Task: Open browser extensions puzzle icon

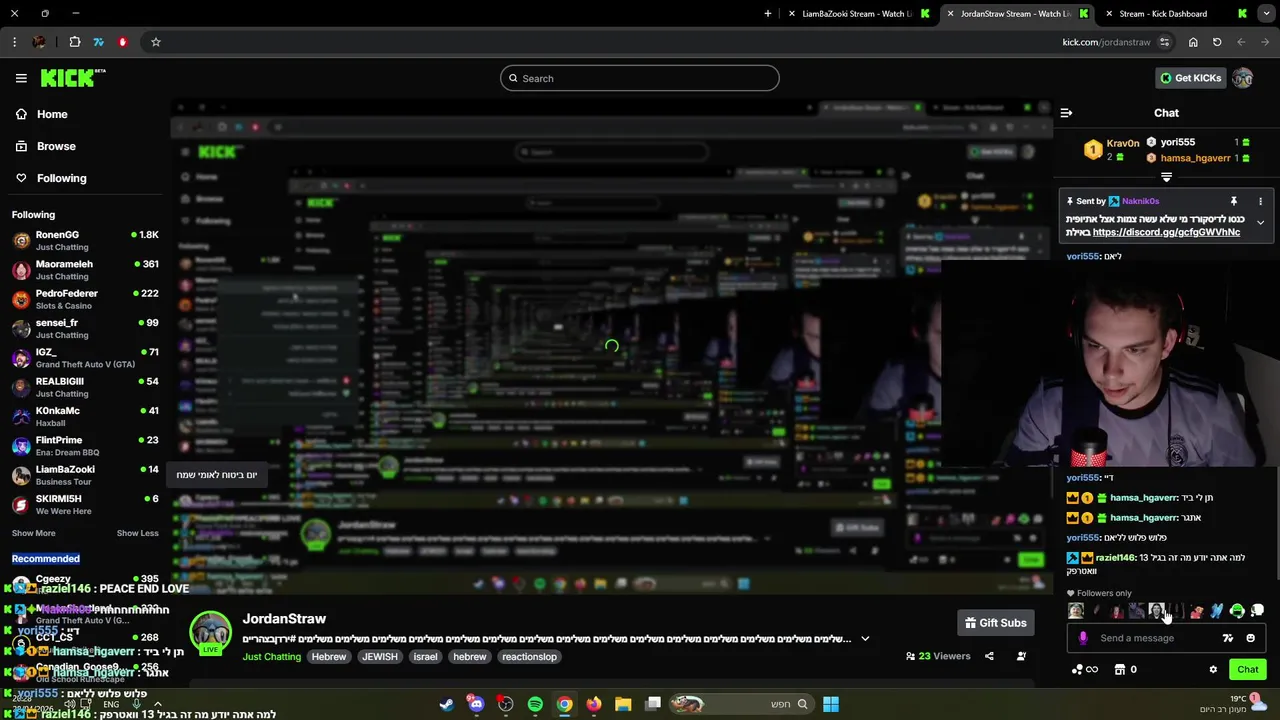Action: pyautogui.click(x=75, y=42)
